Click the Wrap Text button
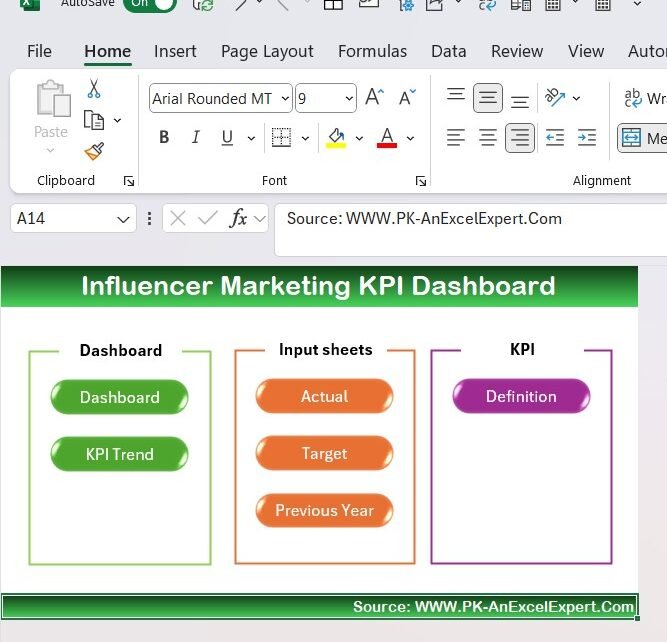The width and height of the screenshot is (667, 642). 644,98
